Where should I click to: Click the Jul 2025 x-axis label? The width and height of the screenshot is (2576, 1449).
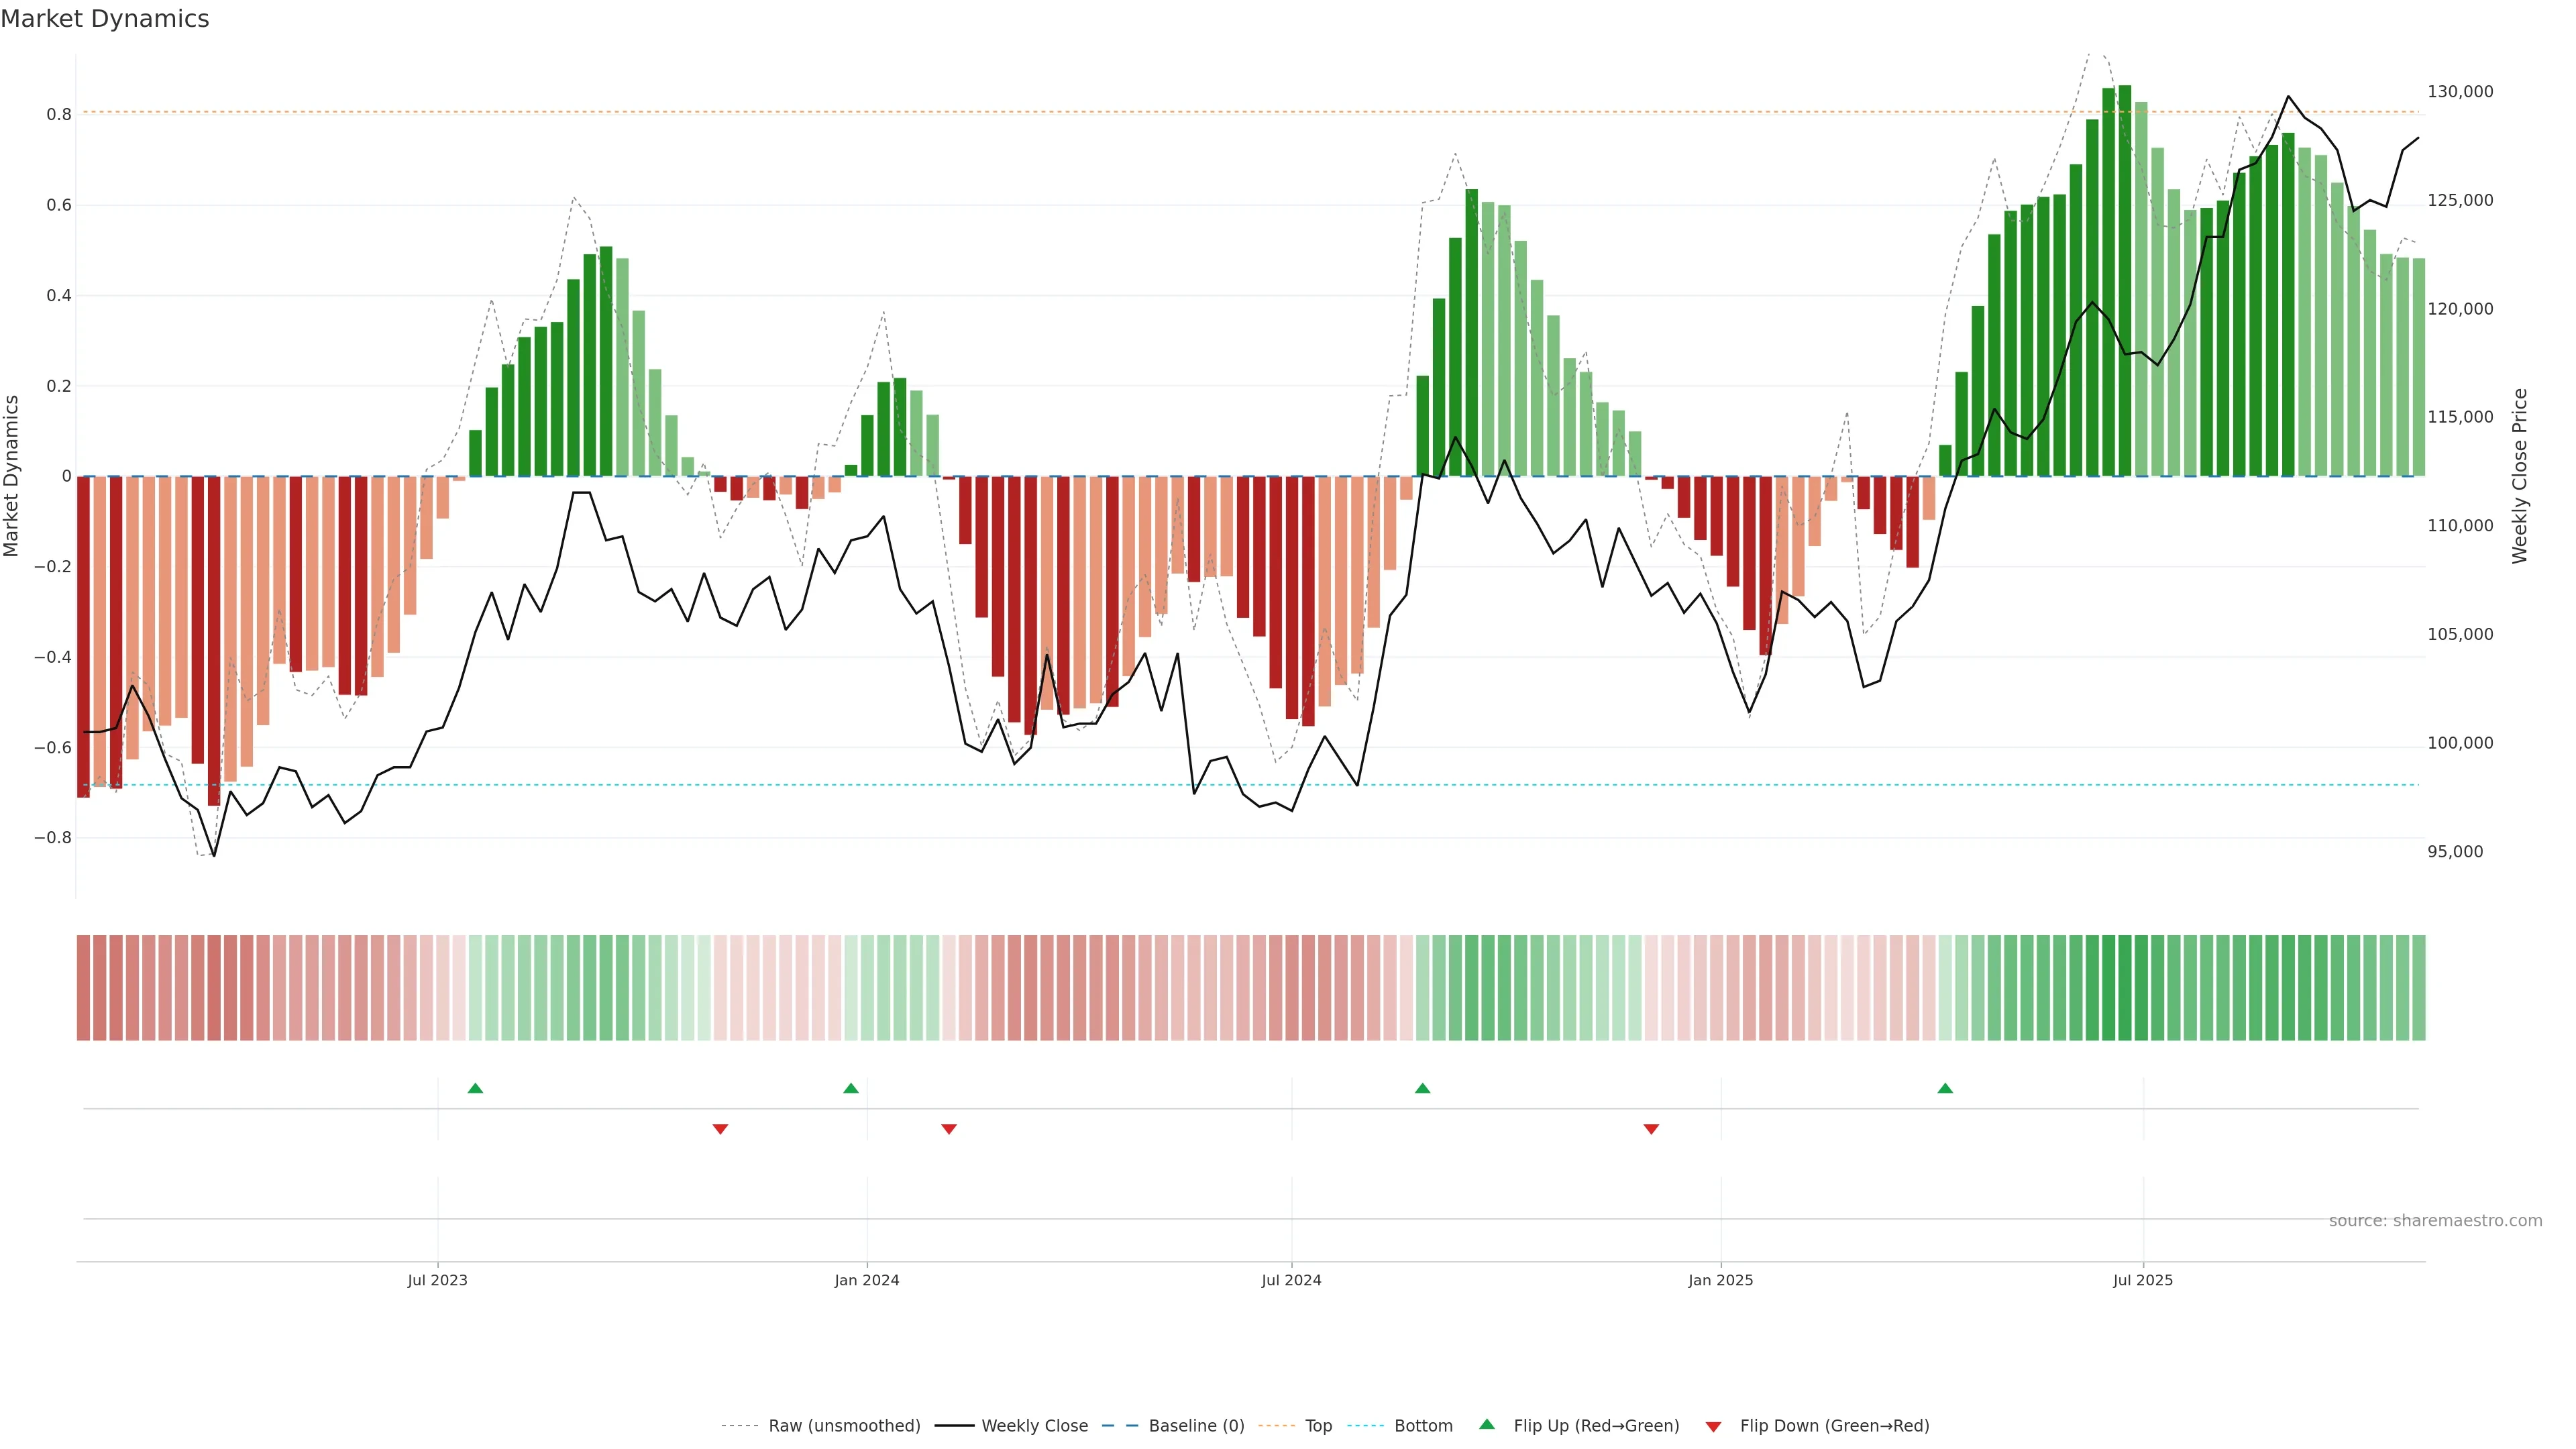pos(2142,1280)
